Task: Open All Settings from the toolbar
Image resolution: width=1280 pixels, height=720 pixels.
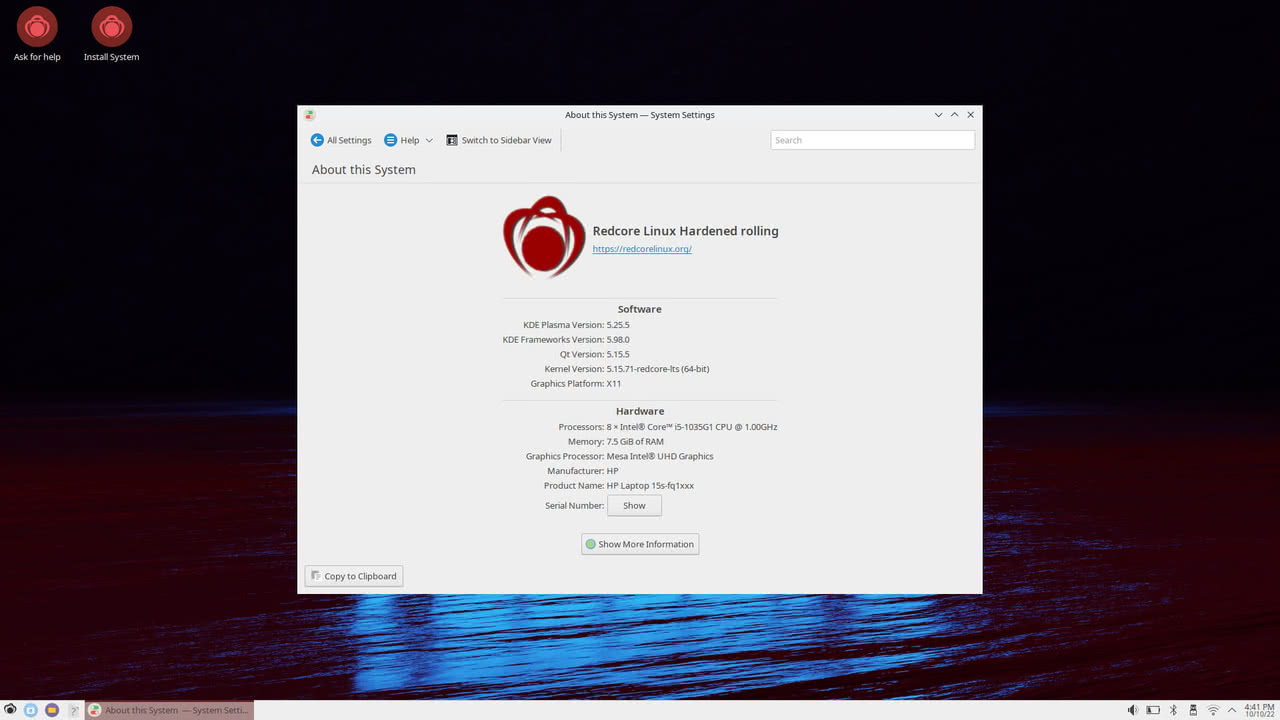Action: click(x=341, y=140)
